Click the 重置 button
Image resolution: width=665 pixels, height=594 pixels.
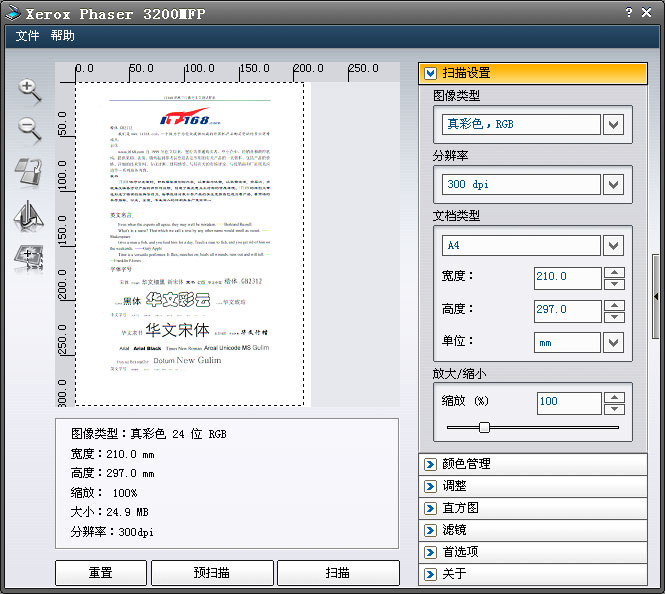pyautogui.click(x=100, y=573)
